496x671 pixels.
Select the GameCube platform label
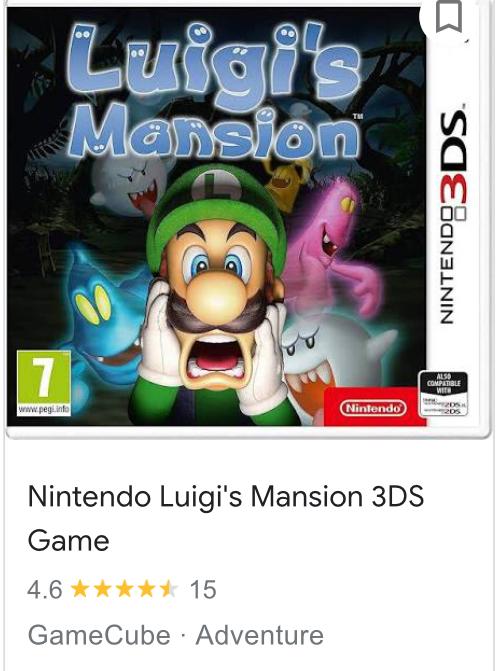tap(99, 635)
